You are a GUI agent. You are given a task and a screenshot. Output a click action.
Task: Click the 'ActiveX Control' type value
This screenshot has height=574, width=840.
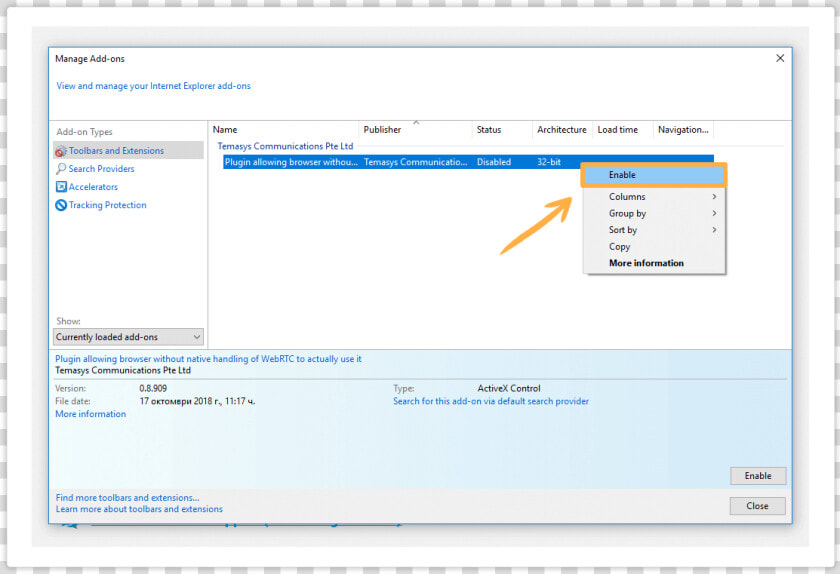tap(509, 389)
